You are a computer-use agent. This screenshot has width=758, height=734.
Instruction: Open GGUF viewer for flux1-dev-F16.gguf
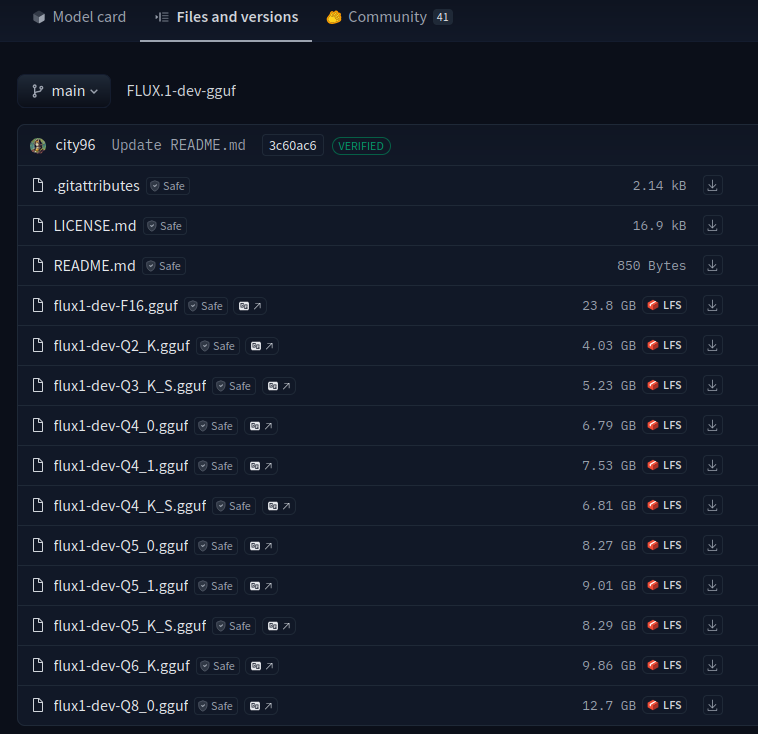click(x=250, y=306)
